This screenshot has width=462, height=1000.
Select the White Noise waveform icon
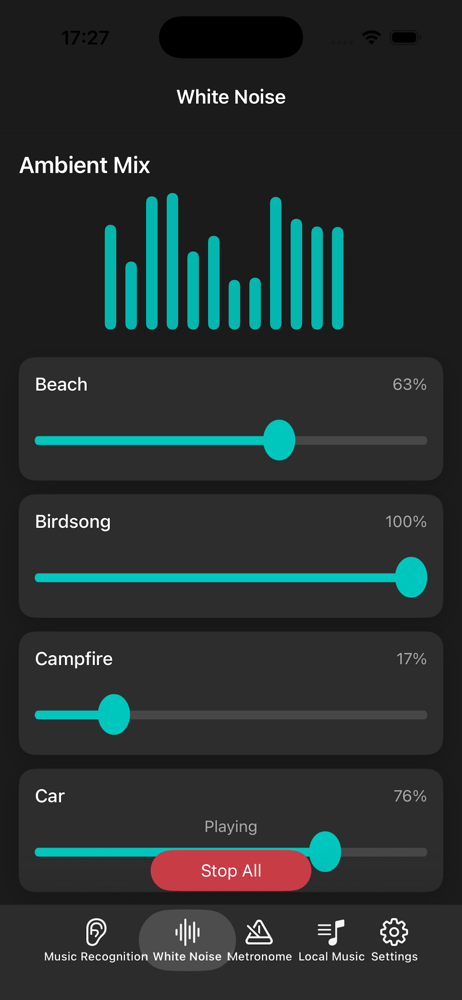[188, 932]
